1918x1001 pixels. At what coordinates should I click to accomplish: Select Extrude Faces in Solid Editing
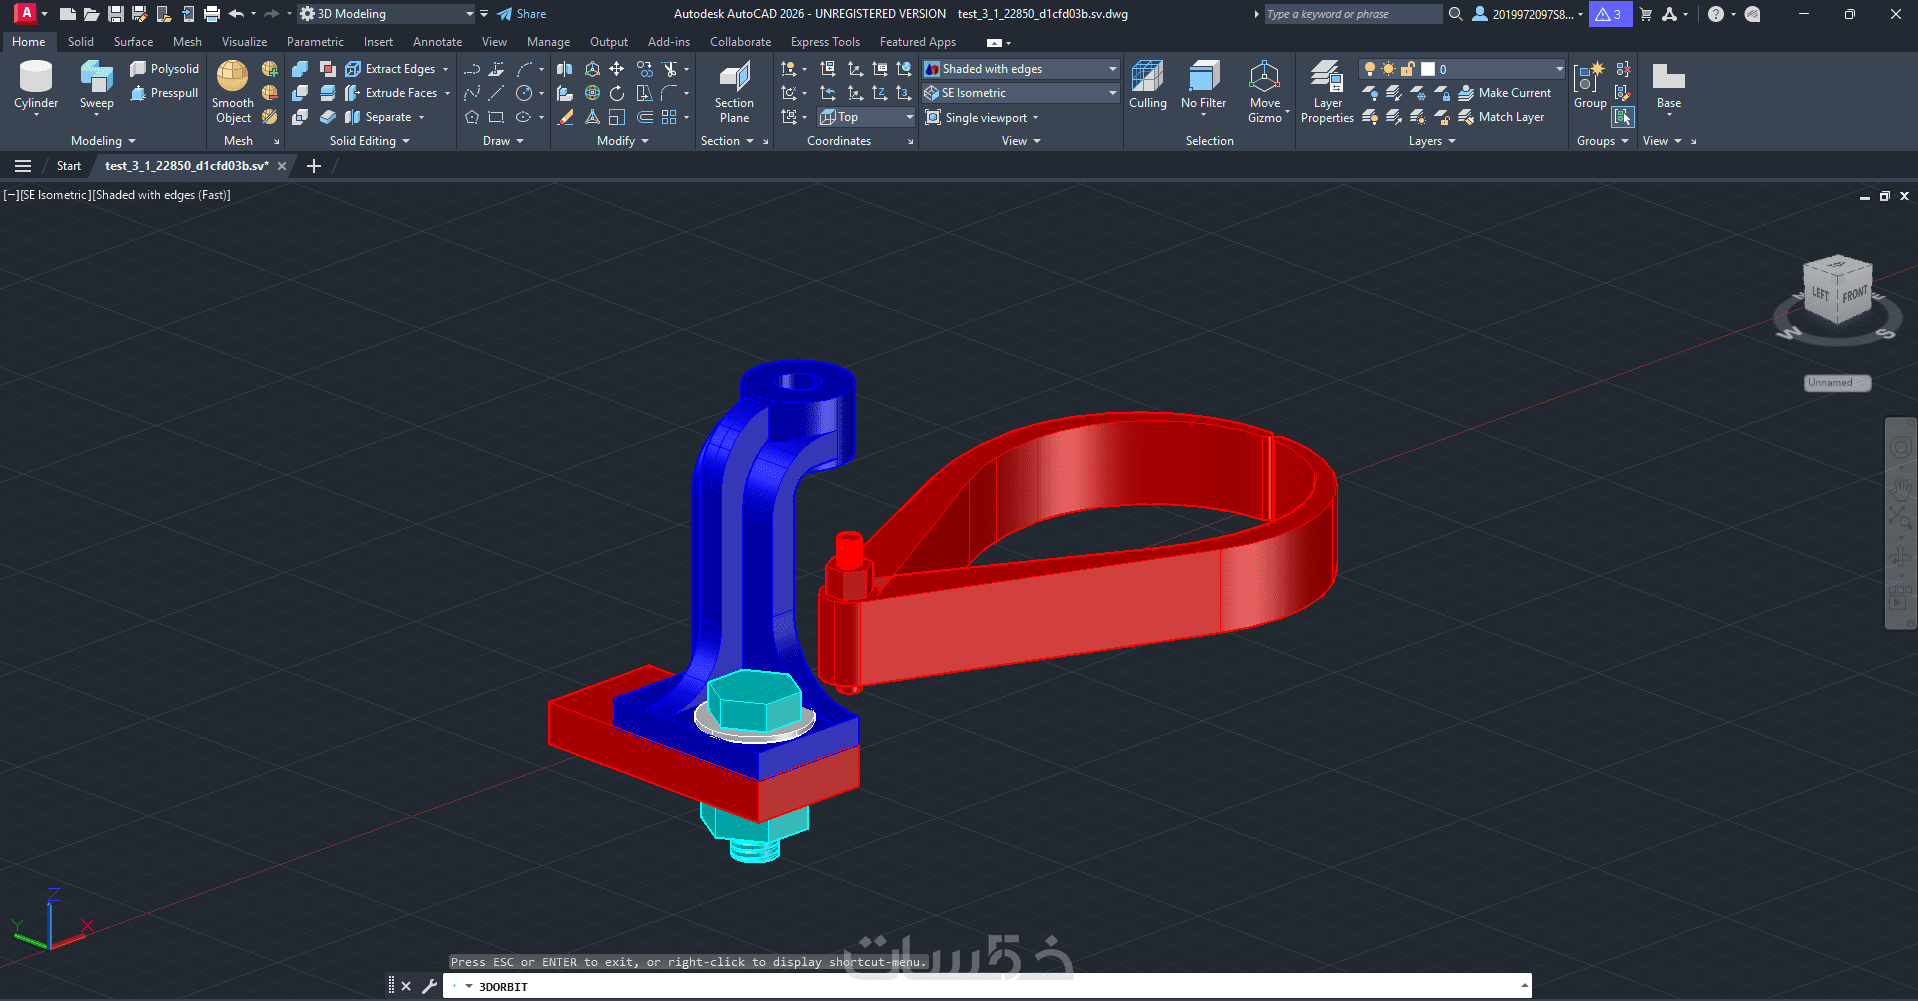[391, 93]
